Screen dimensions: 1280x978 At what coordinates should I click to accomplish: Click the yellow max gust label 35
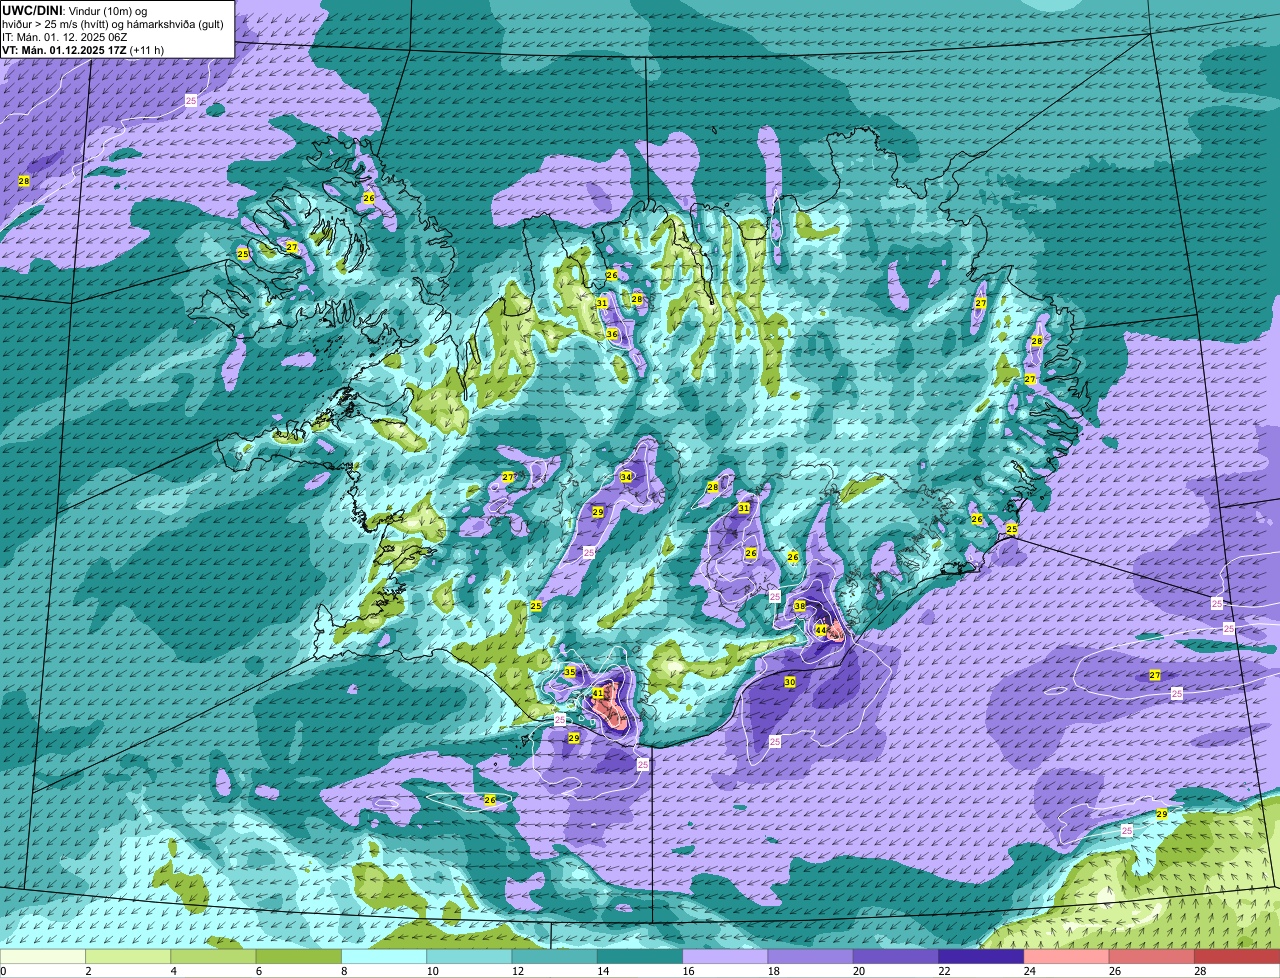click(570, 672)
